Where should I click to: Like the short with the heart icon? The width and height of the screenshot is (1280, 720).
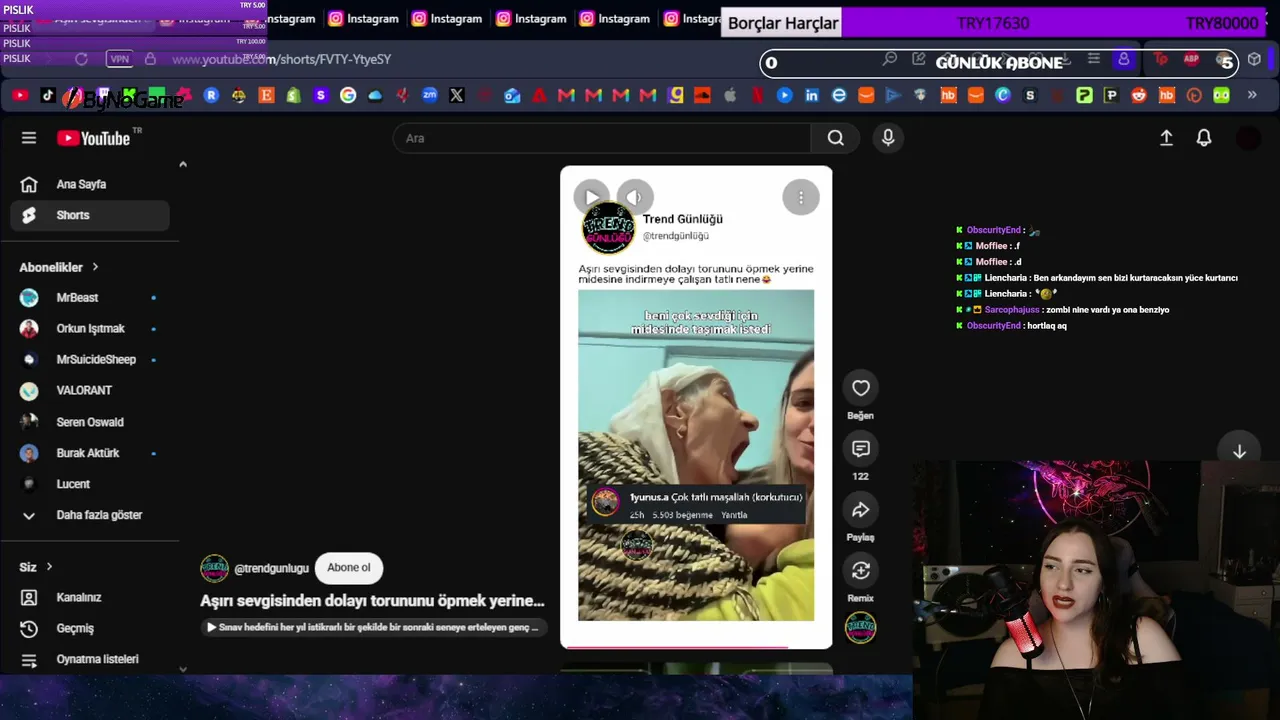click(x=861, y=388)
